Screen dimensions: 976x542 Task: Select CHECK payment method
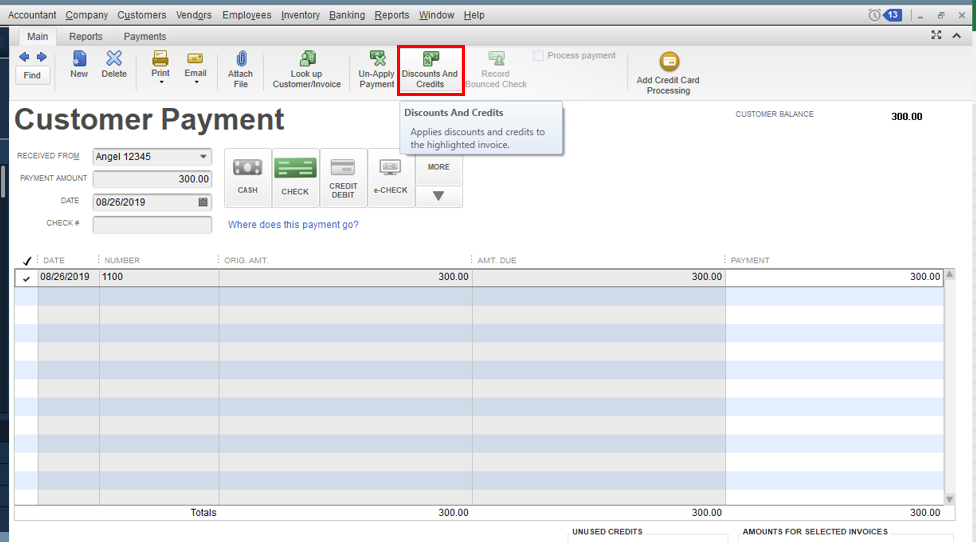[295, 177]
